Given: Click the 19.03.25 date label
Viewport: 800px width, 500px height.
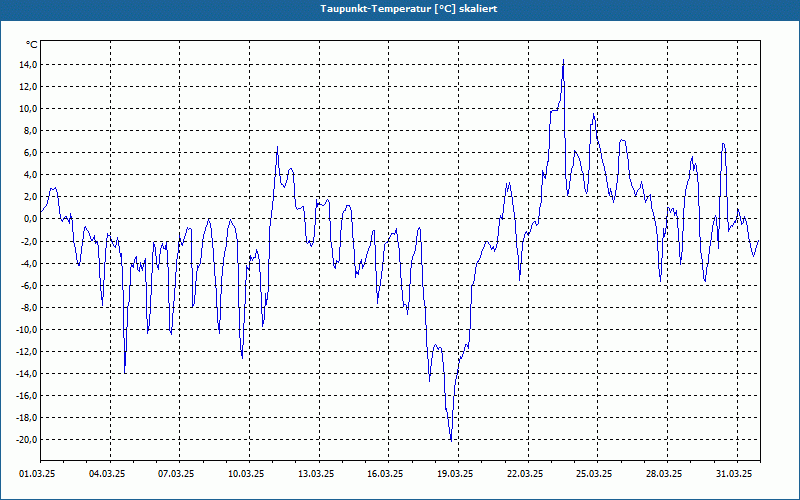Looking at the screenshot, I should tap(455, 474).
